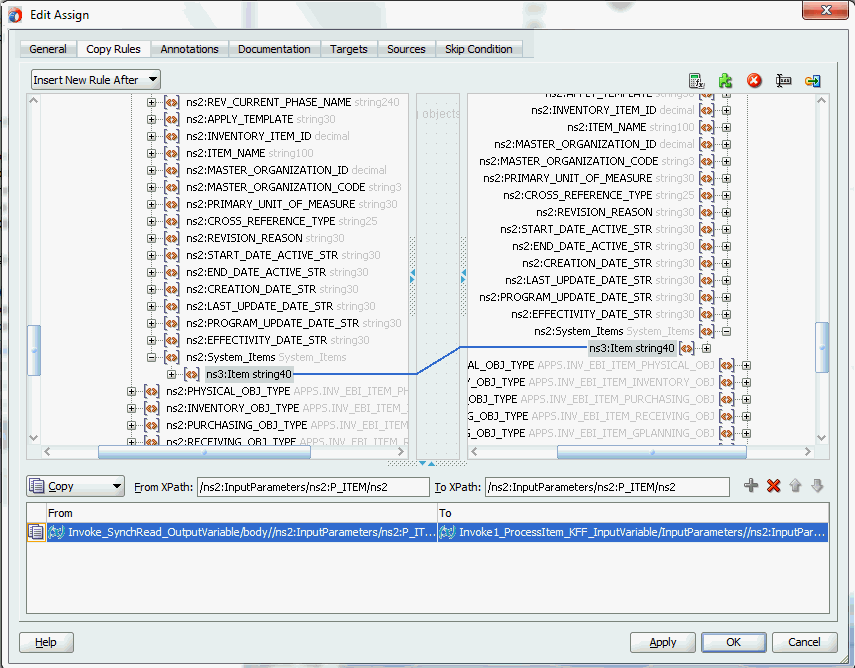Collapse left ns2:System_Items tree node

152,357
